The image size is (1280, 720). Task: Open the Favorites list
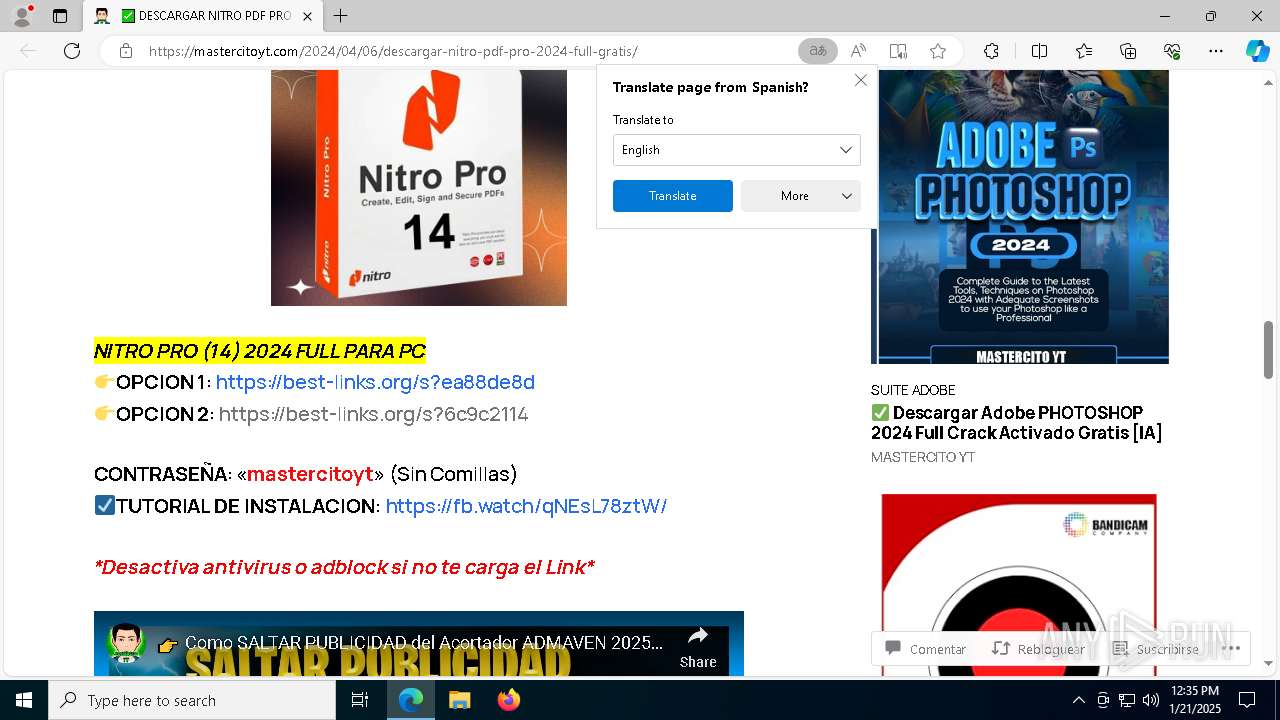[x=1084, y=51]
